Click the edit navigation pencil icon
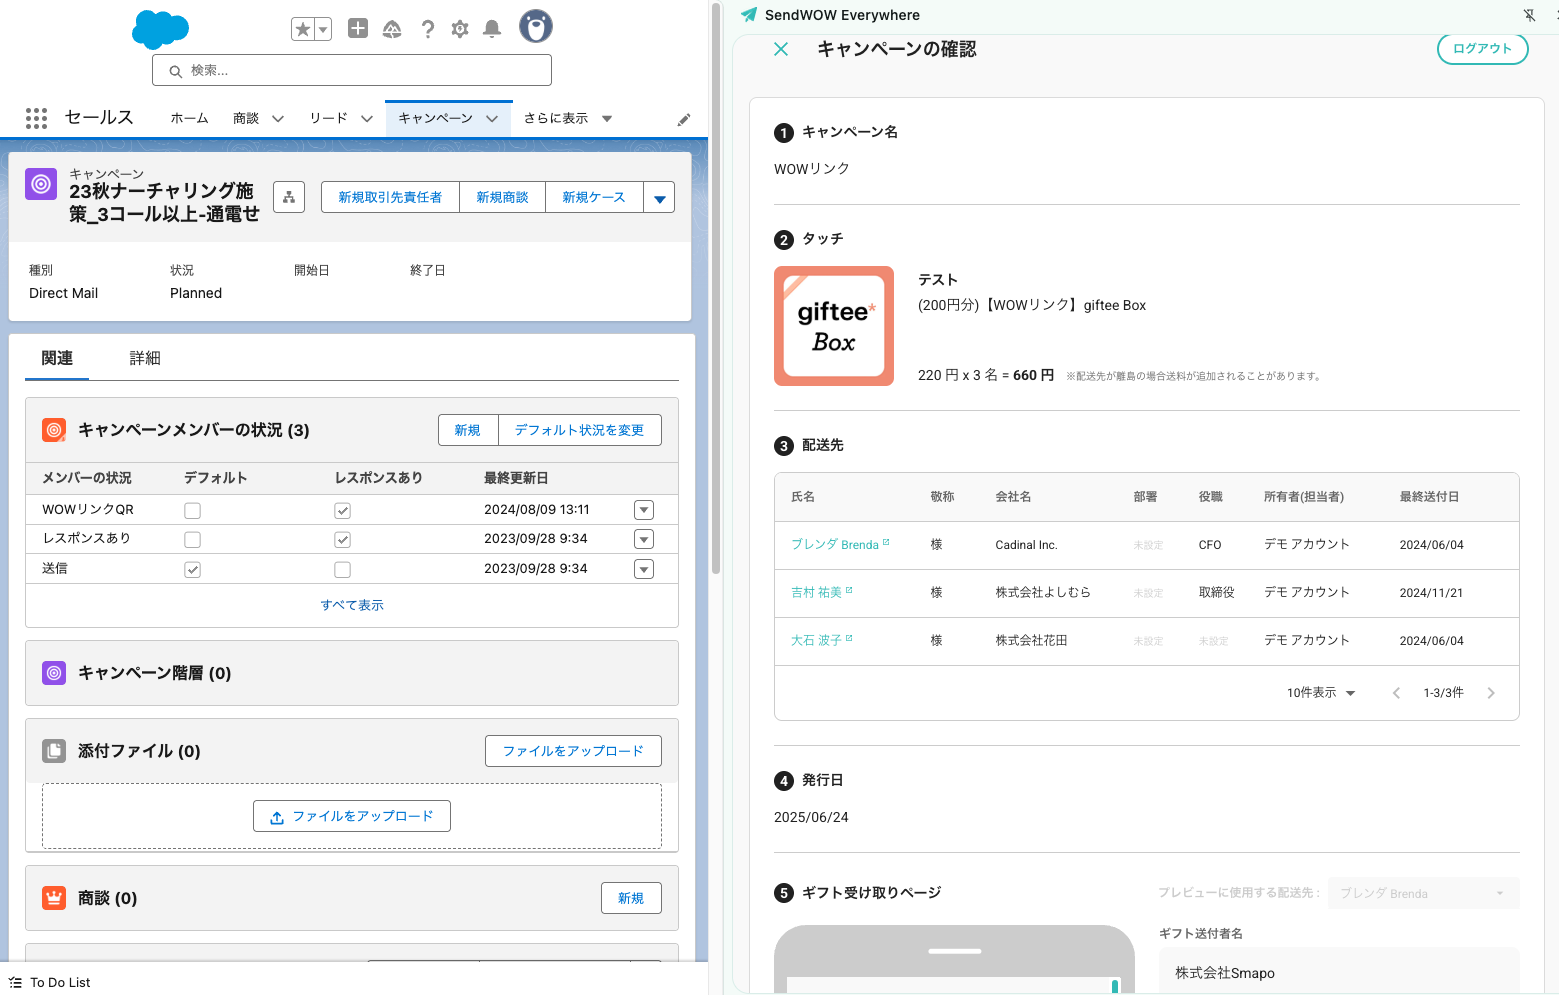The width and height of the screenshot is (1559, 995). (x=684, y=120)
